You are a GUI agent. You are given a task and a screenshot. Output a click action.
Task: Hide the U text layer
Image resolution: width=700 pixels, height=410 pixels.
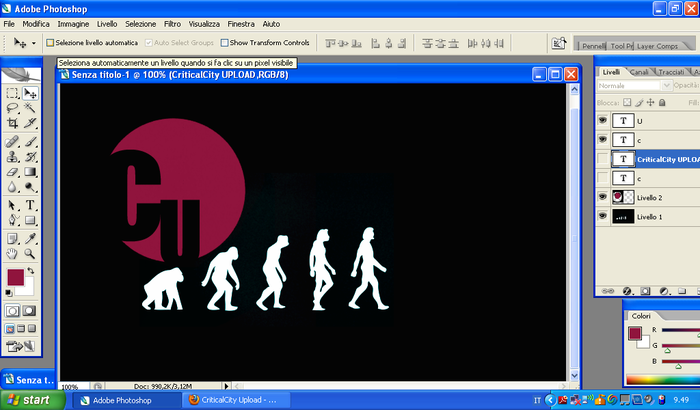point(603,121)
